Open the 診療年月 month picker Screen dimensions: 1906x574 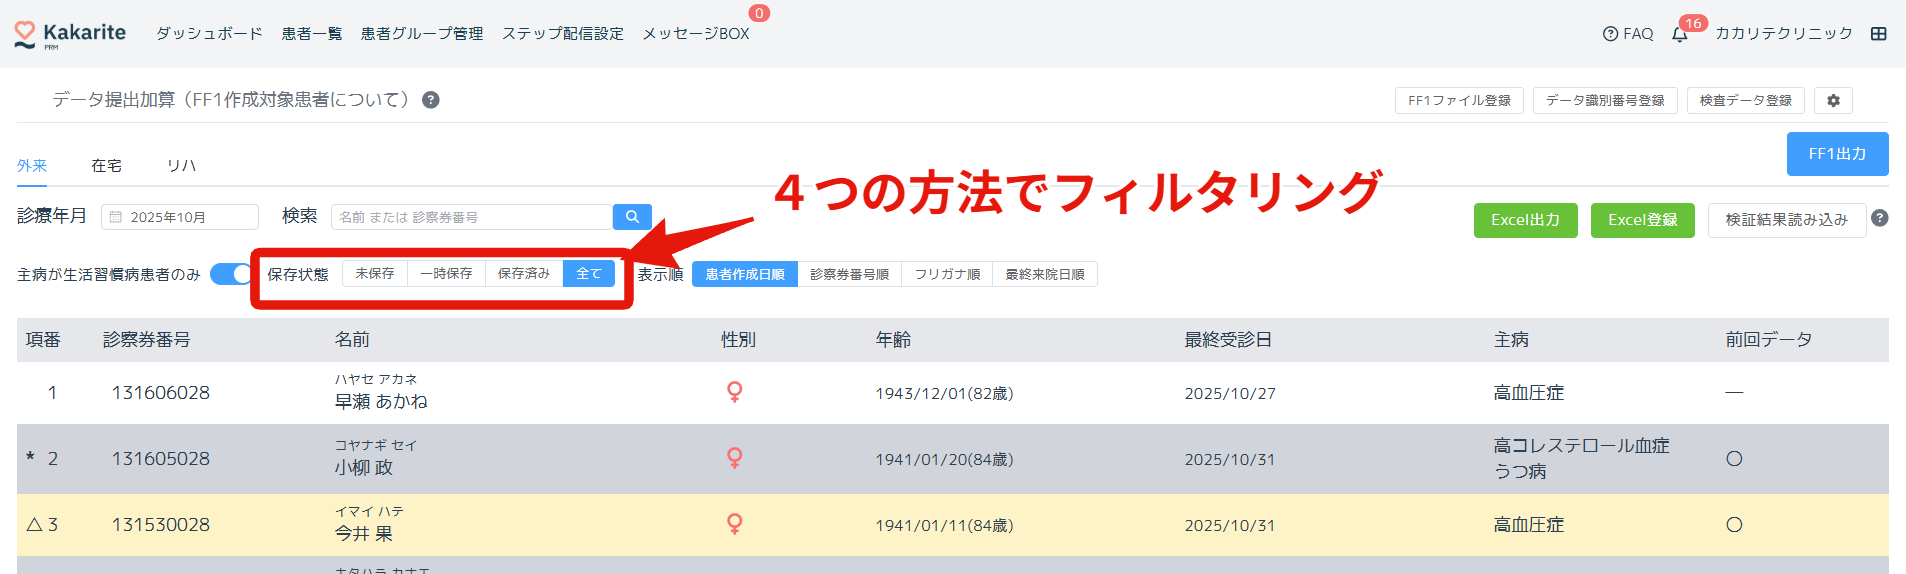180,217
